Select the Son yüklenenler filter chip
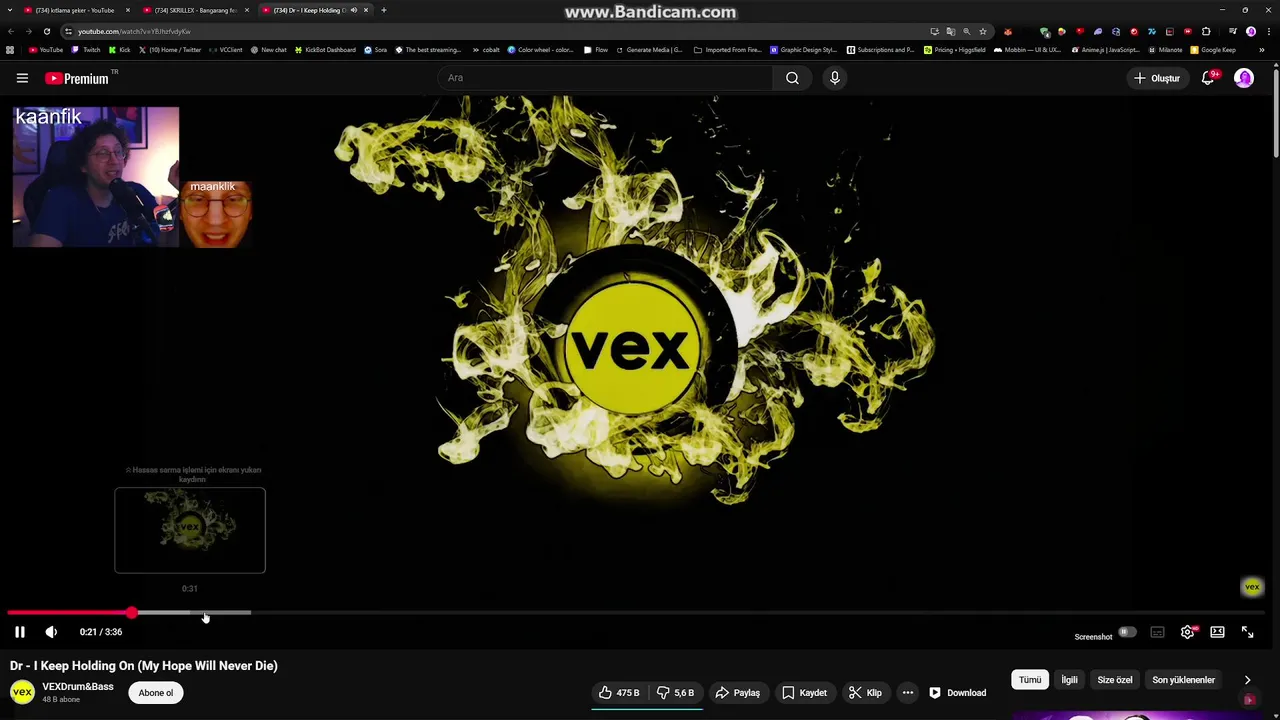The height and width of the screenshot is (720, 1280). pyautogui.click(x=1184, y=680)
